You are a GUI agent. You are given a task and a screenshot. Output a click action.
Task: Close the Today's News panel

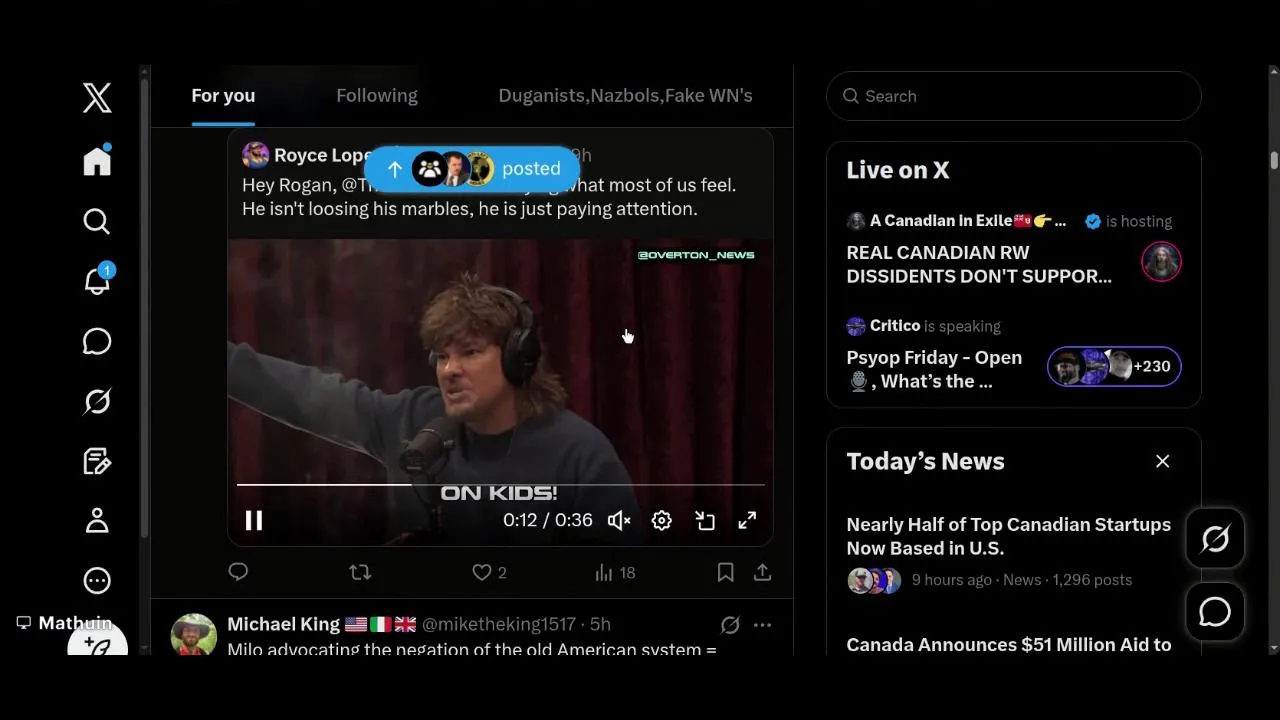point(1162,461)
